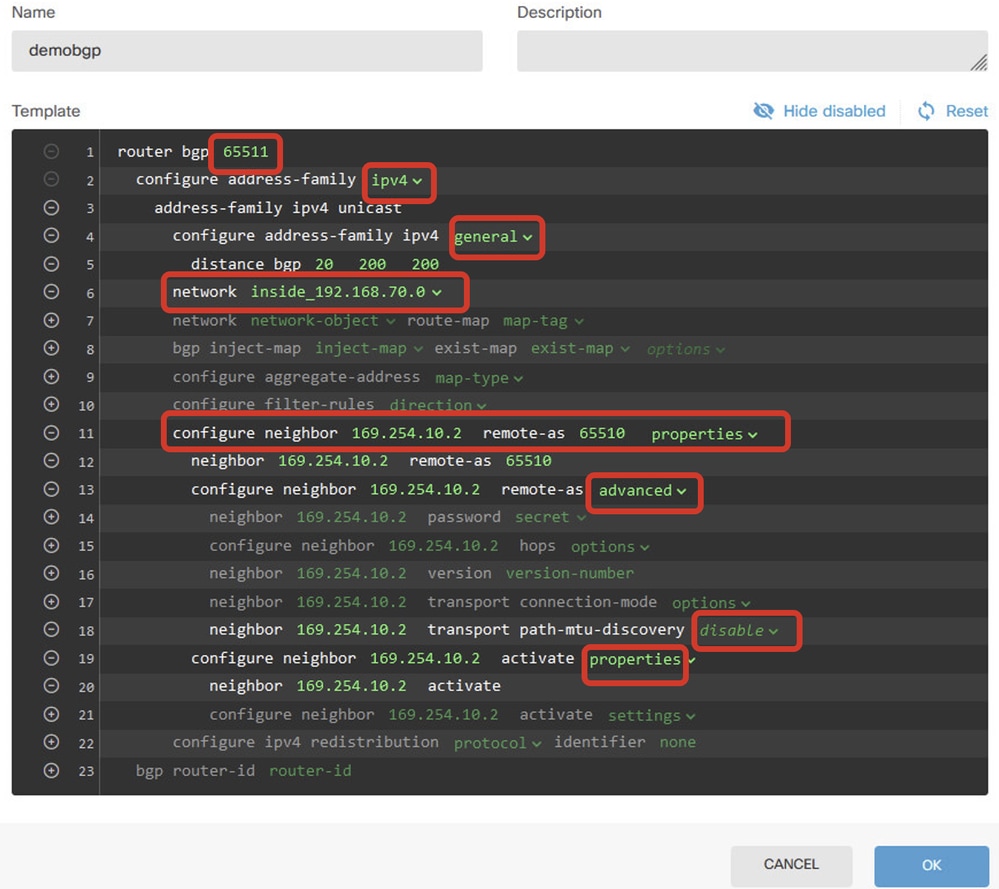Enable line 15 neighbor hops row
Viewport: 999px width, 889px height.
[x=51, y=545]
